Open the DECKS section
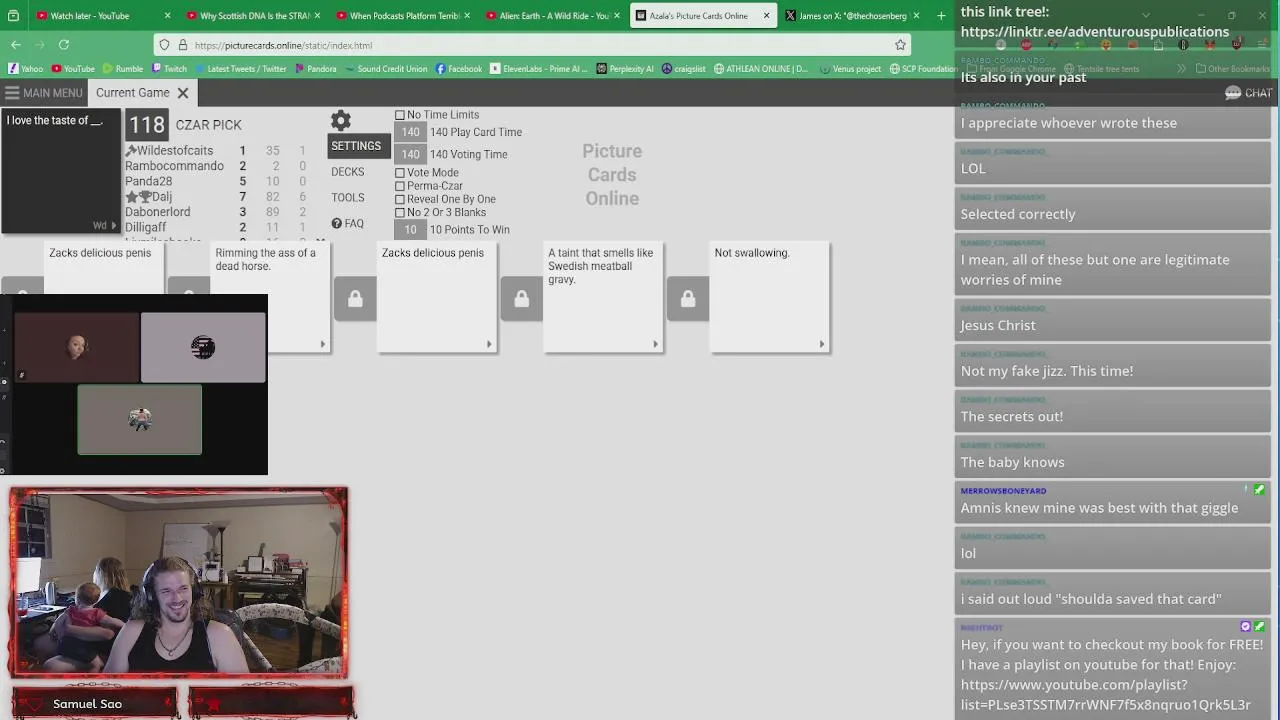Viewport: 1280px width, 720px height. (x=348, y=172)
